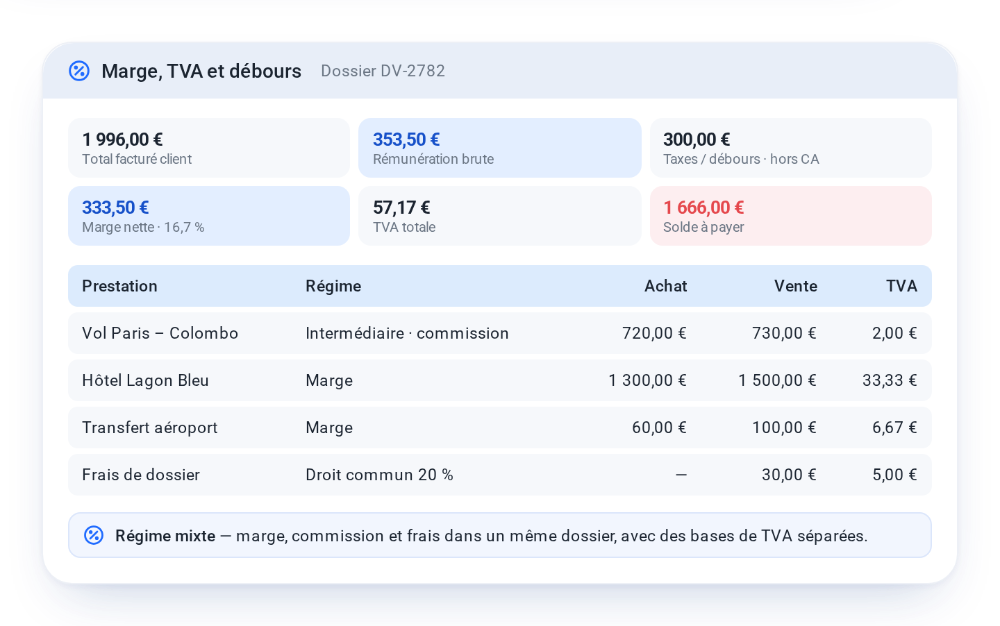The width and height of the screenshot is (1000, 626).
Task: Click the 'Achat' column header
Action: click(666, 286)
